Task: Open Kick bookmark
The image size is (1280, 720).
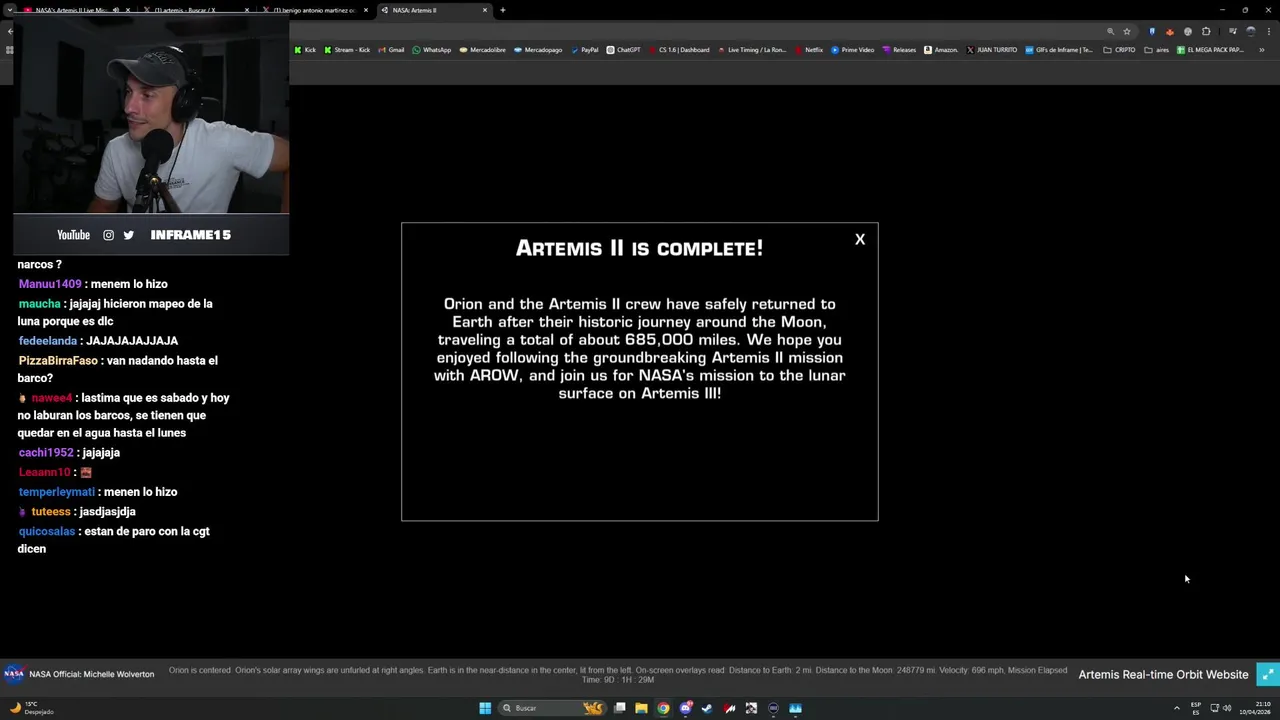Action: click(305, 50)
